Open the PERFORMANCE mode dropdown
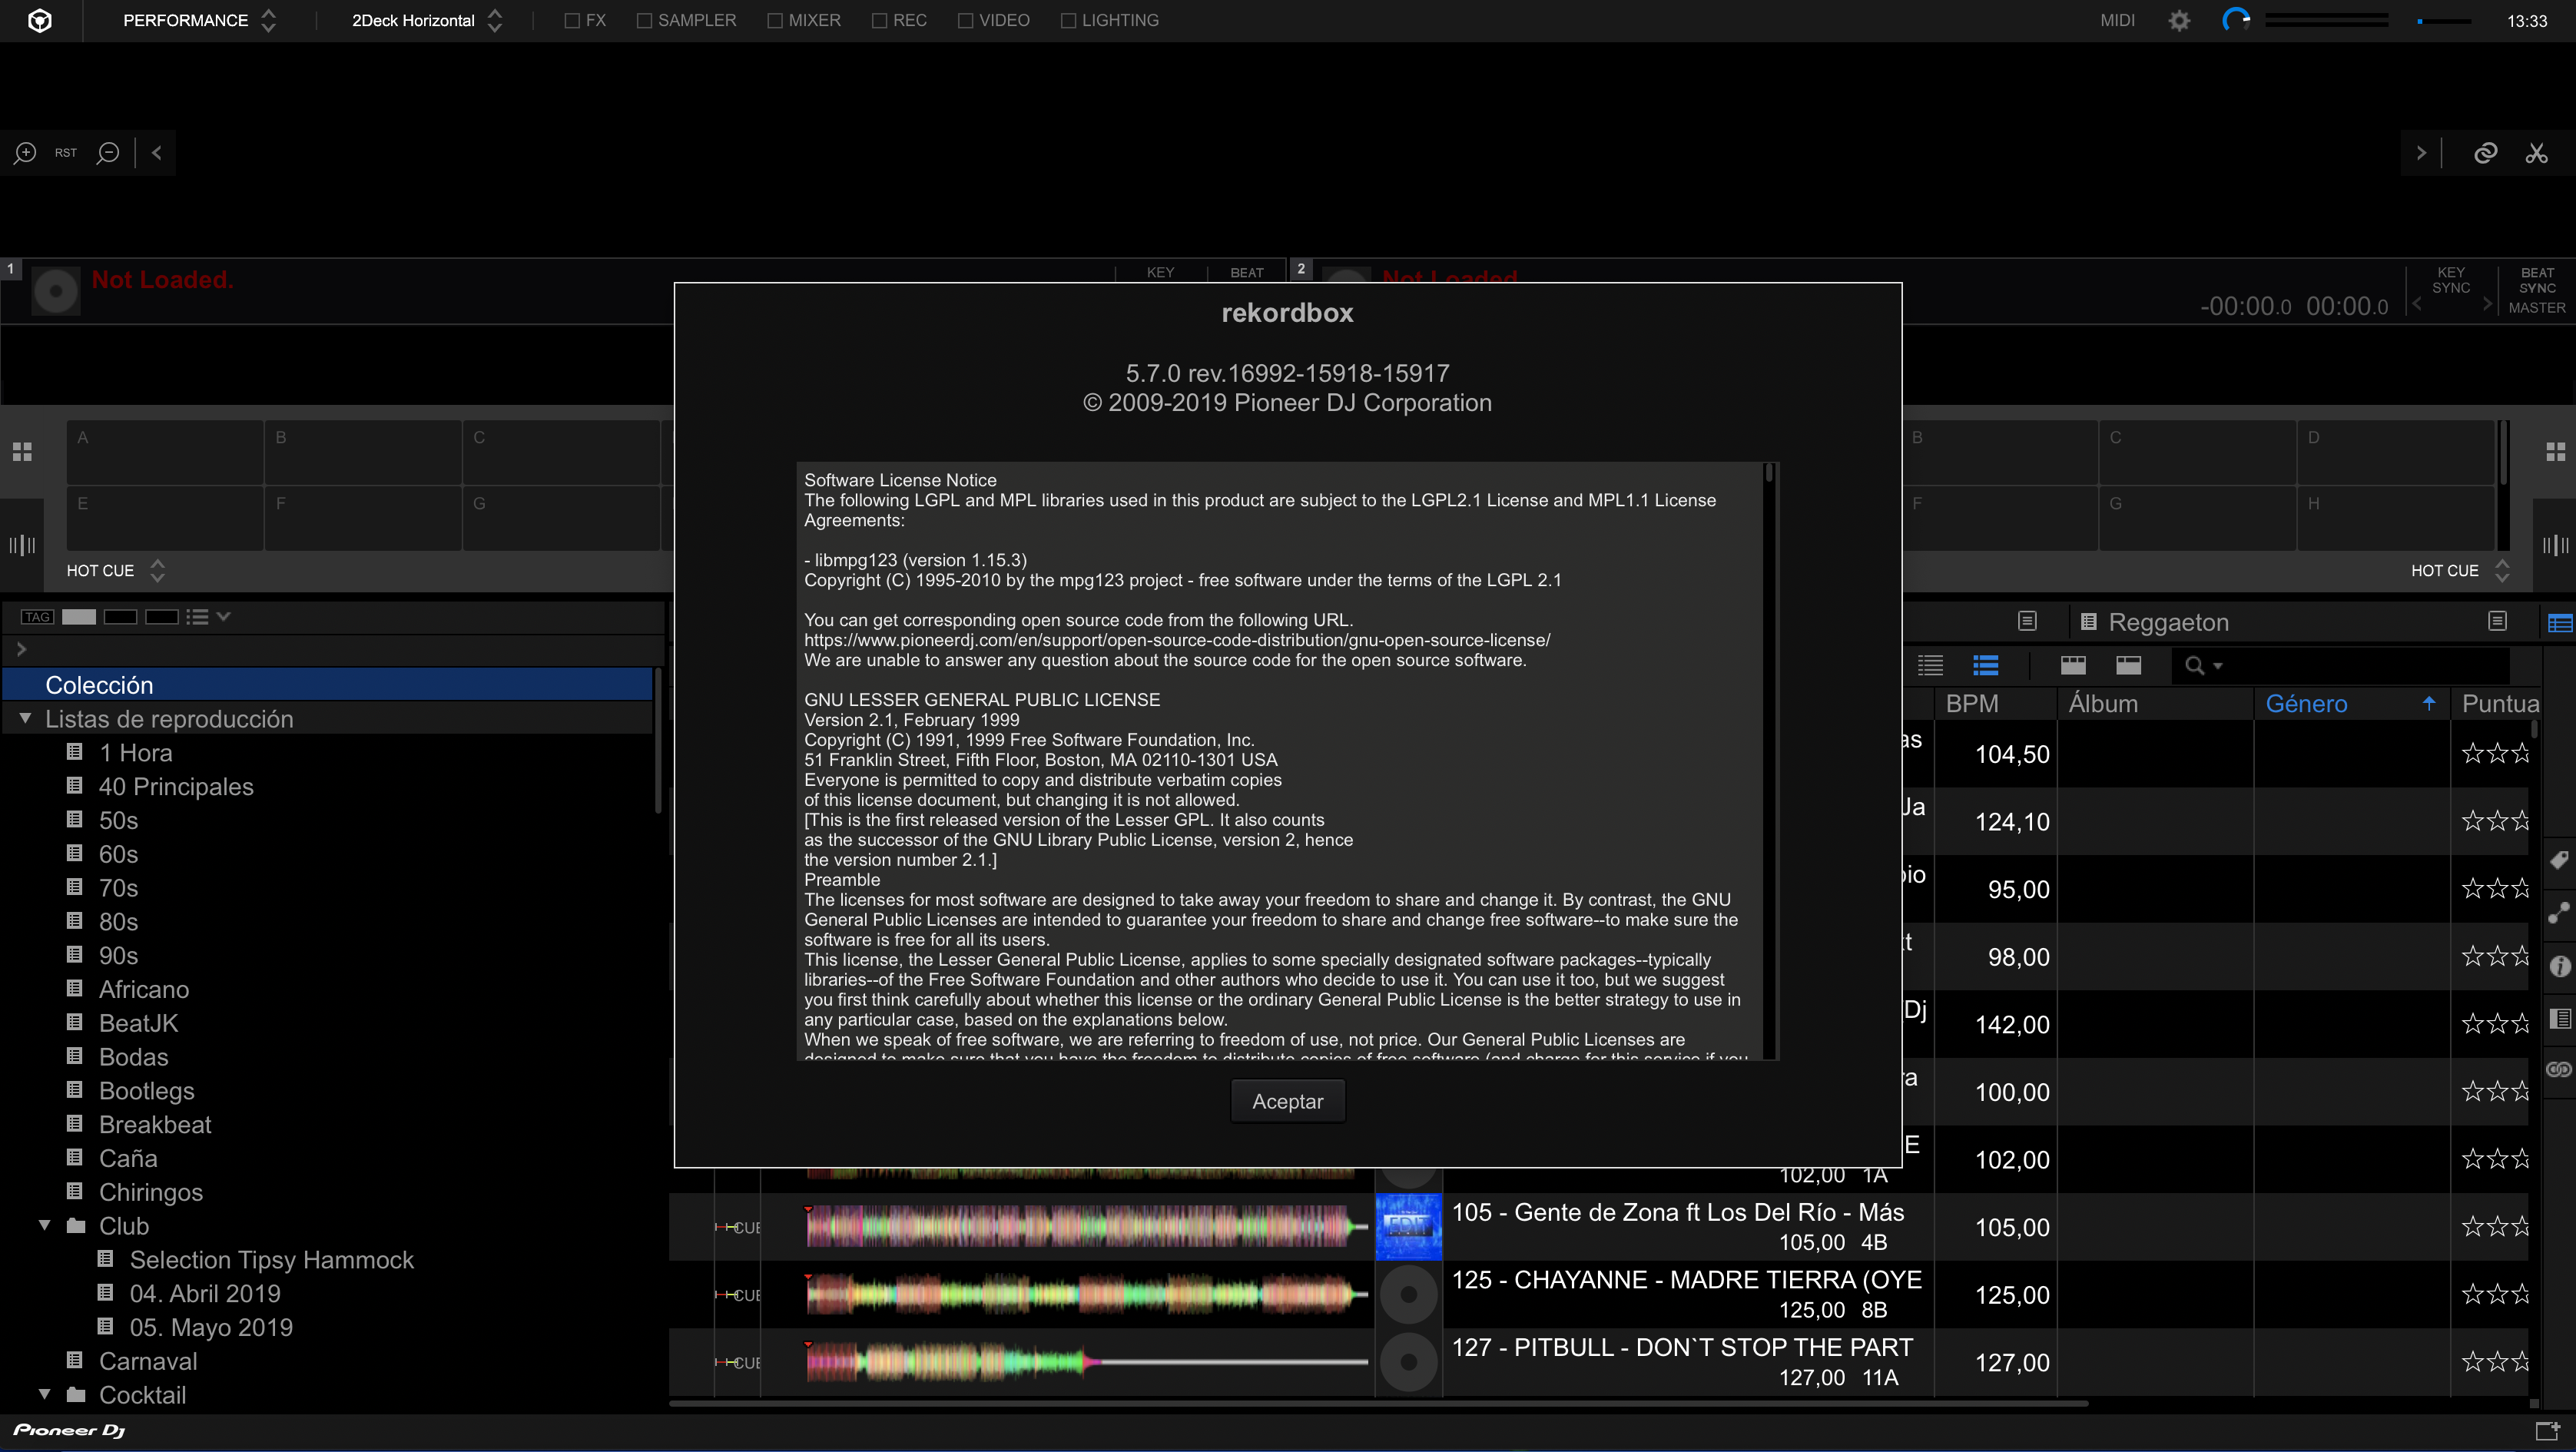This screenshot has width=2576, height=1452. tap(199, 20)
